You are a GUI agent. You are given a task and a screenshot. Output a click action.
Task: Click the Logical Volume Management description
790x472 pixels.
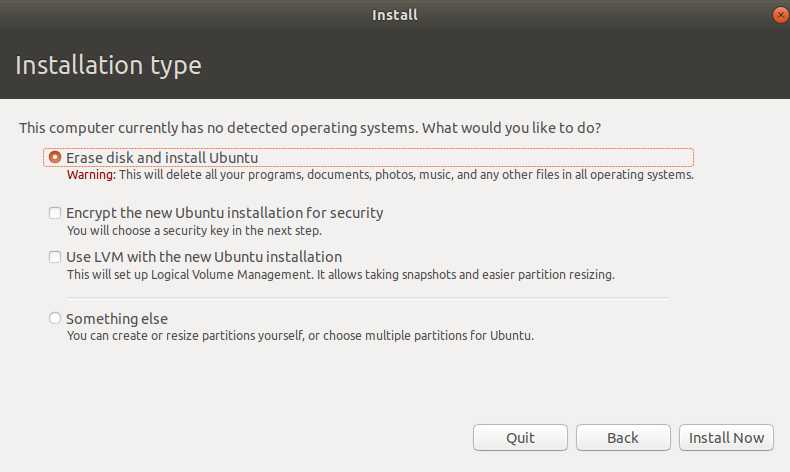[x=340, y=274]
